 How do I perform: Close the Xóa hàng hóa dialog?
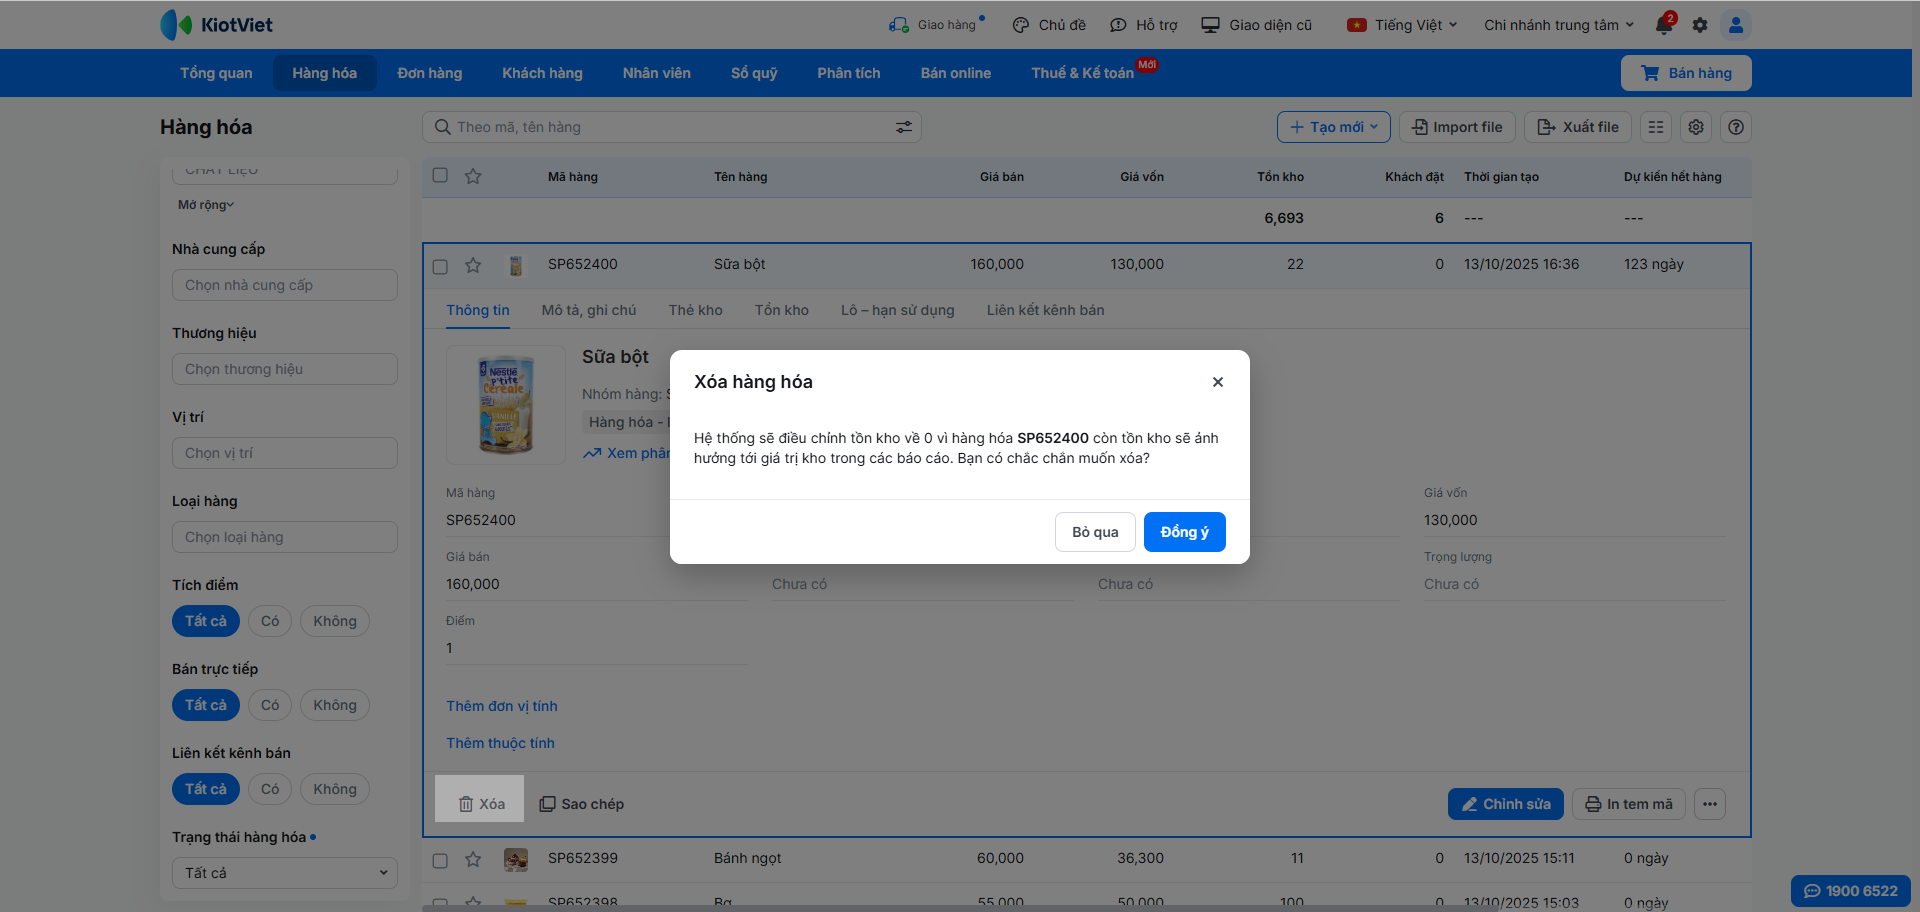[1218, 382]
